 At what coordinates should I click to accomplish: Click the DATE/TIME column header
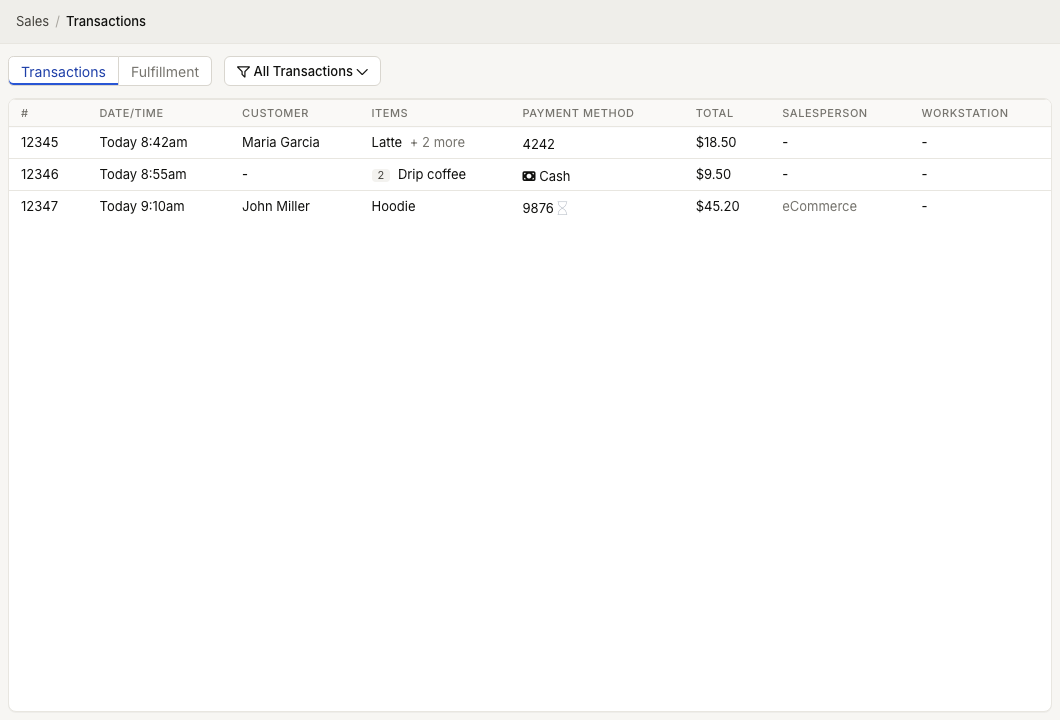click(x=131, y=114)
